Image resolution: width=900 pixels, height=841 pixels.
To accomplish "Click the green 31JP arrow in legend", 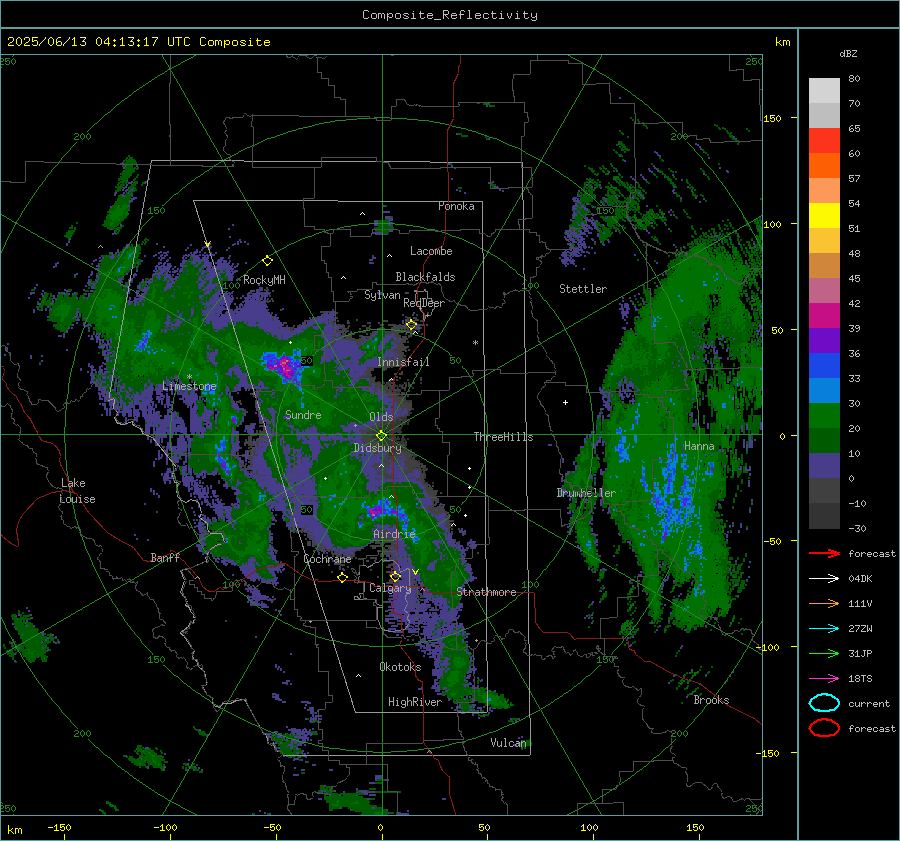I will coord(824,653).
